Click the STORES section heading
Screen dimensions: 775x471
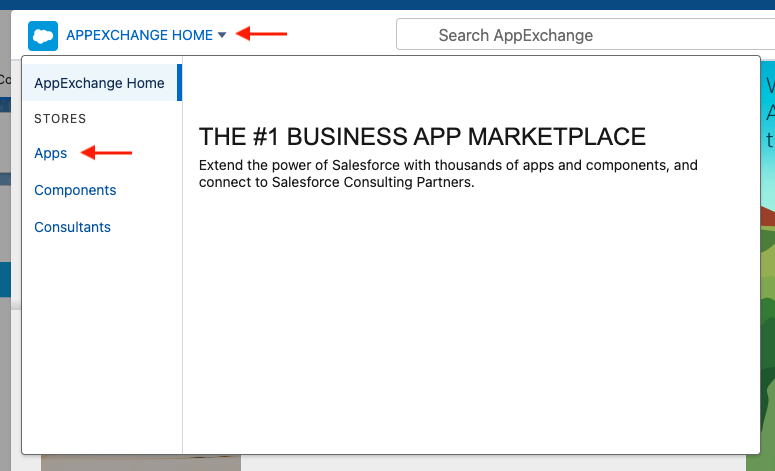pyautogui.click(x=60, y=119)
